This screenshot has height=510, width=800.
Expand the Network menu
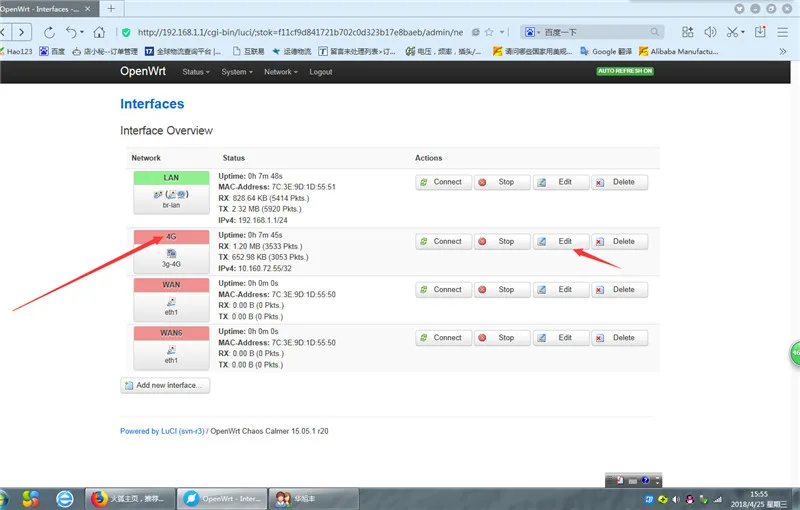(281, 72)
